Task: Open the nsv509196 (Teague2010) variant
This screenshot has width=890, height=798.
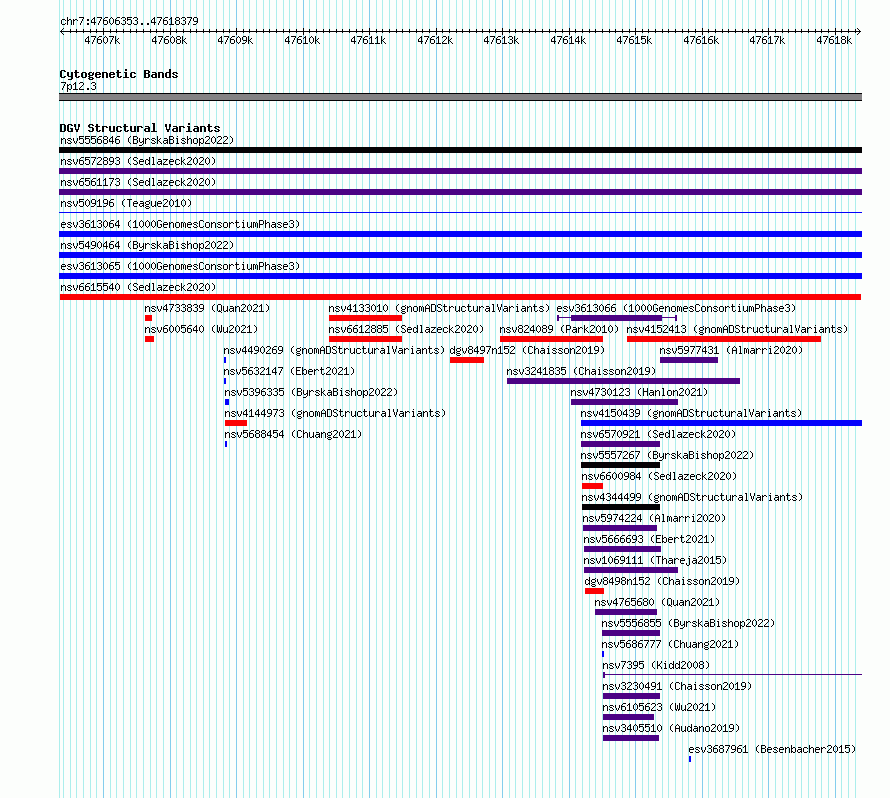Action: pyautogui.click(x=126, y=203)
